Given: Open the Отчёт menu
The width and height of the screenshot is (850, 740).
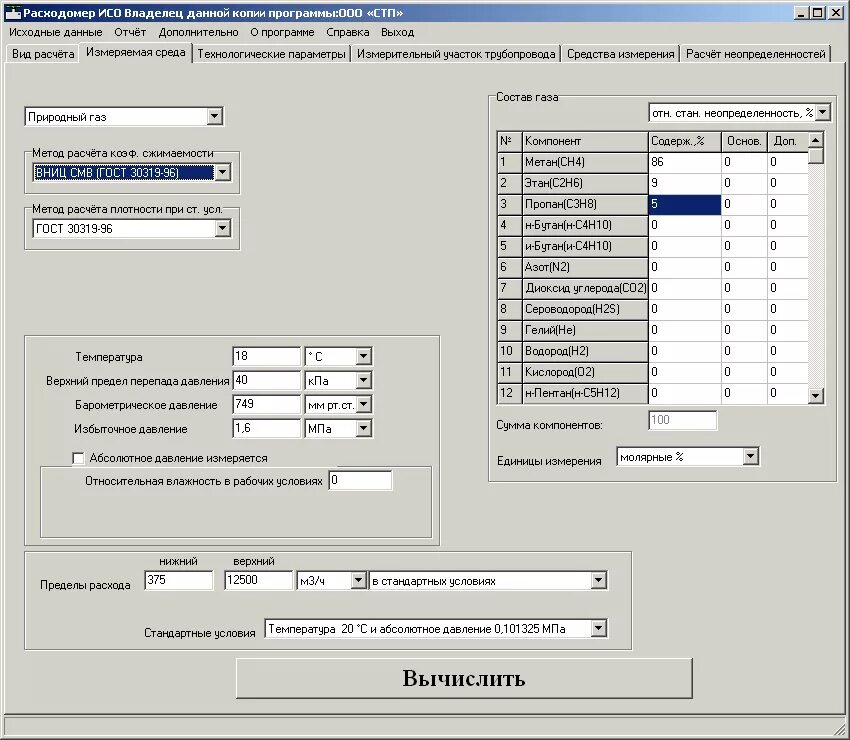Looking at the screenshot, I should (130, 33).
